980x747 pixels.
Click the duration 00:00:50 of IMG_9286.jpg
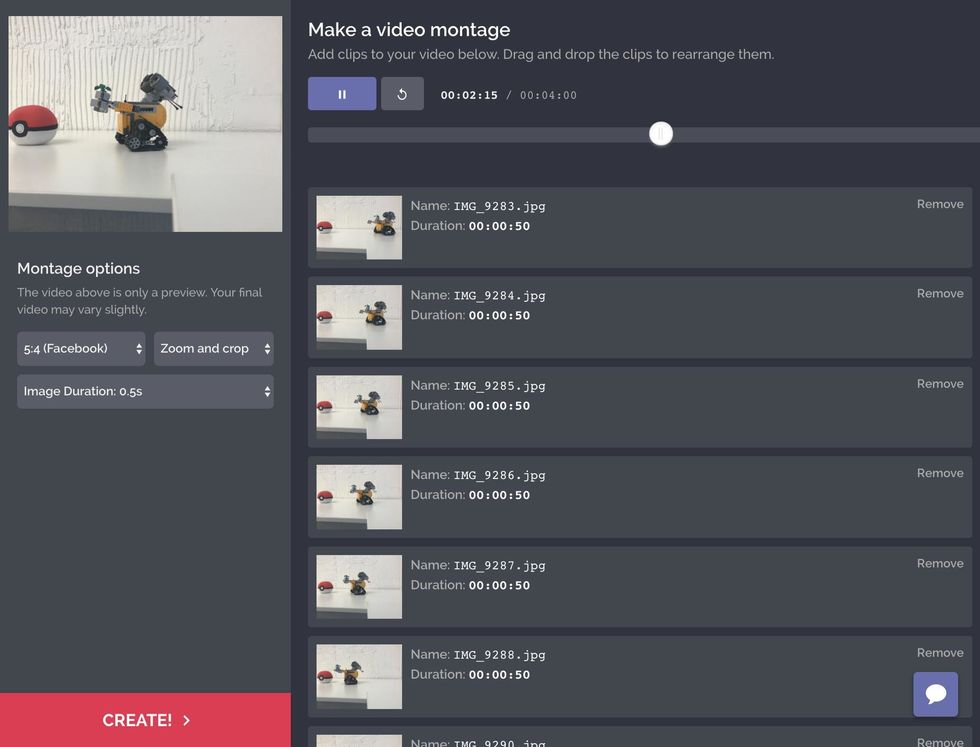click(499, 495)
